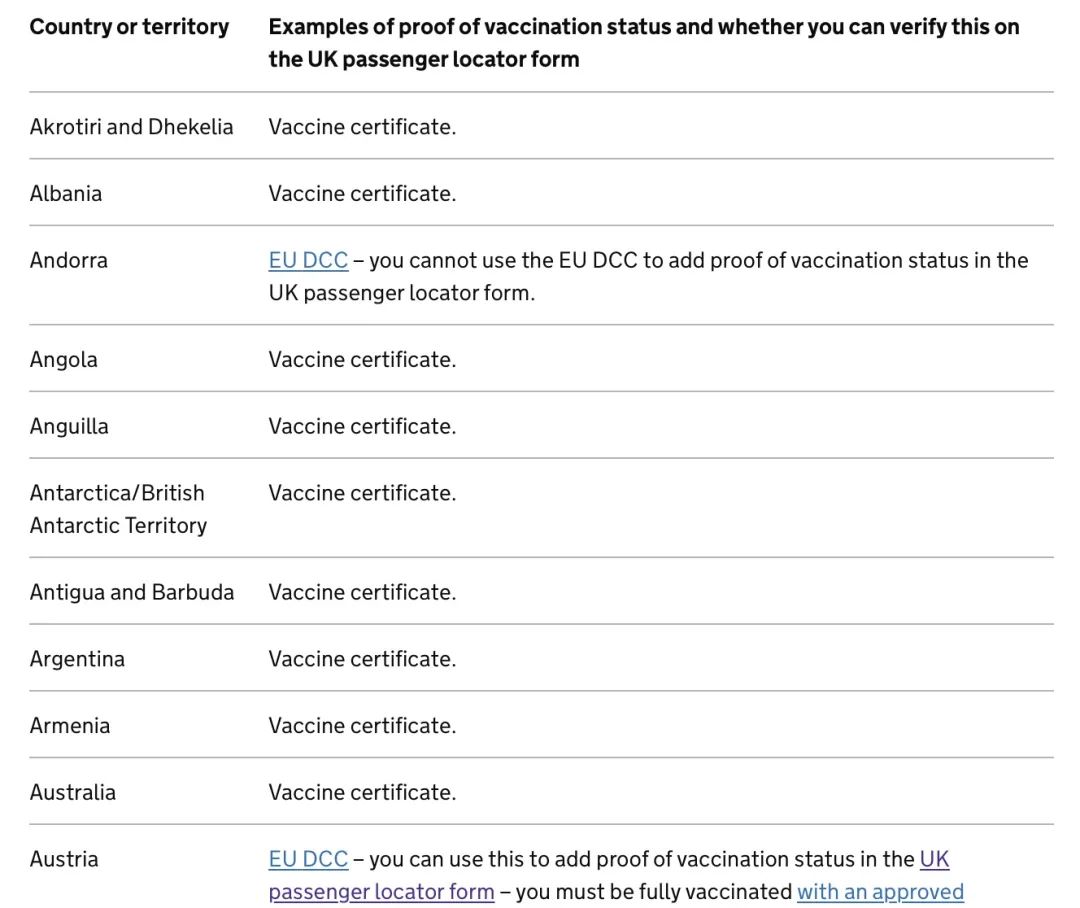Click the Angola country entry
Screen dimensions: 1080x908
click(x=63, y=360)
